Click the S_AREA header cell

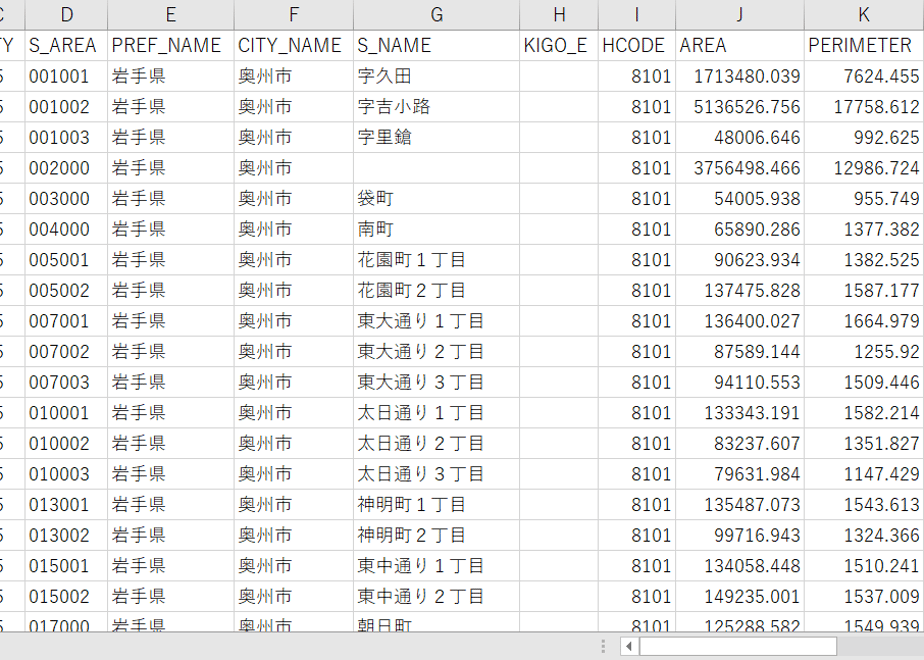point(66,45)
